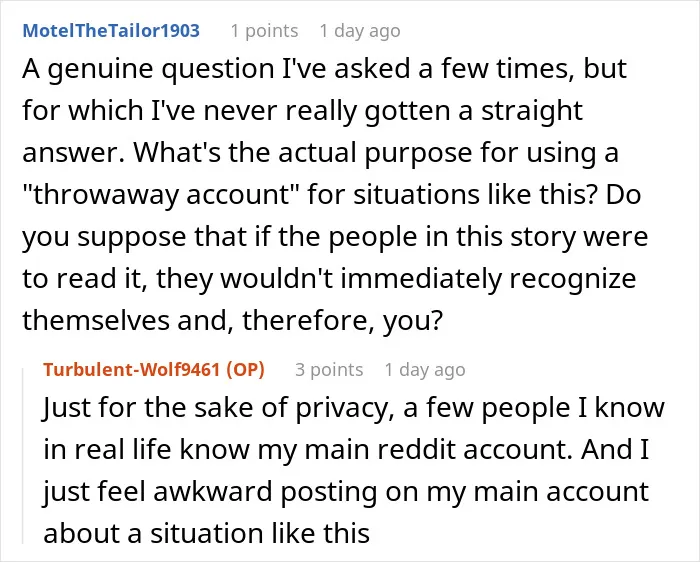
Task: Click "about a situation like this" line
Action: tap(207, 533)
